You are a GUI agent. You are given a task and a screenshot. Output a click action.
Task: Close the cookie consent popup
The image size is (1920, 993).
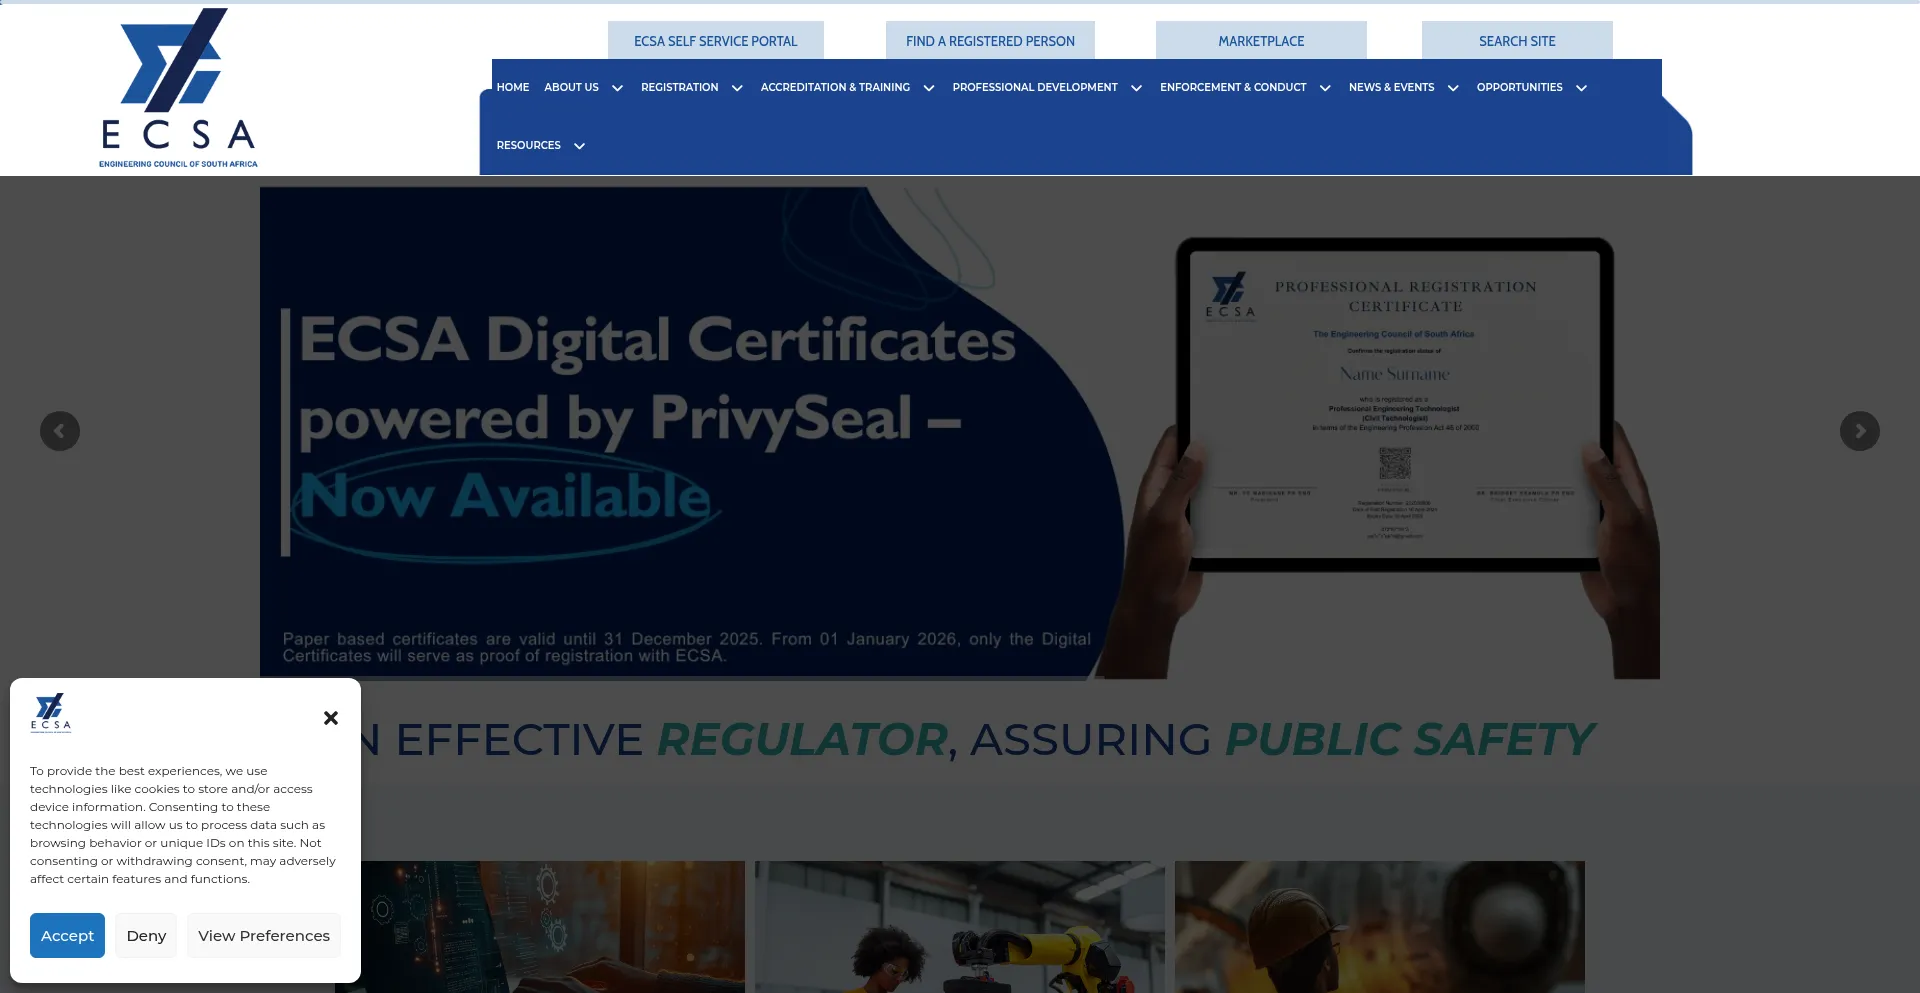(x=331, y=718)
